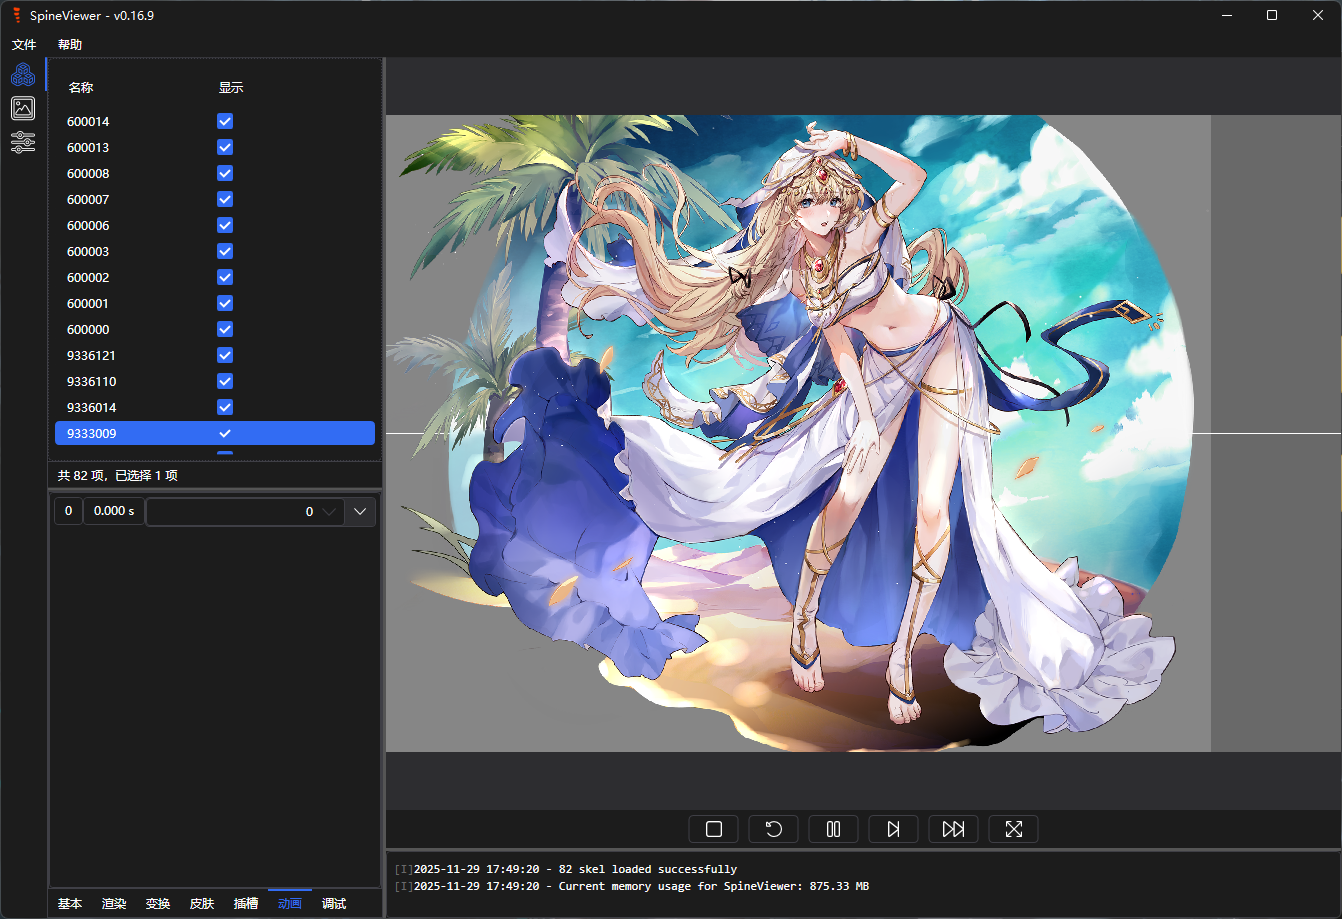Uncheck display checkbox for 600014
Viewport: 1342px width, 919px height.
(225, 121)
